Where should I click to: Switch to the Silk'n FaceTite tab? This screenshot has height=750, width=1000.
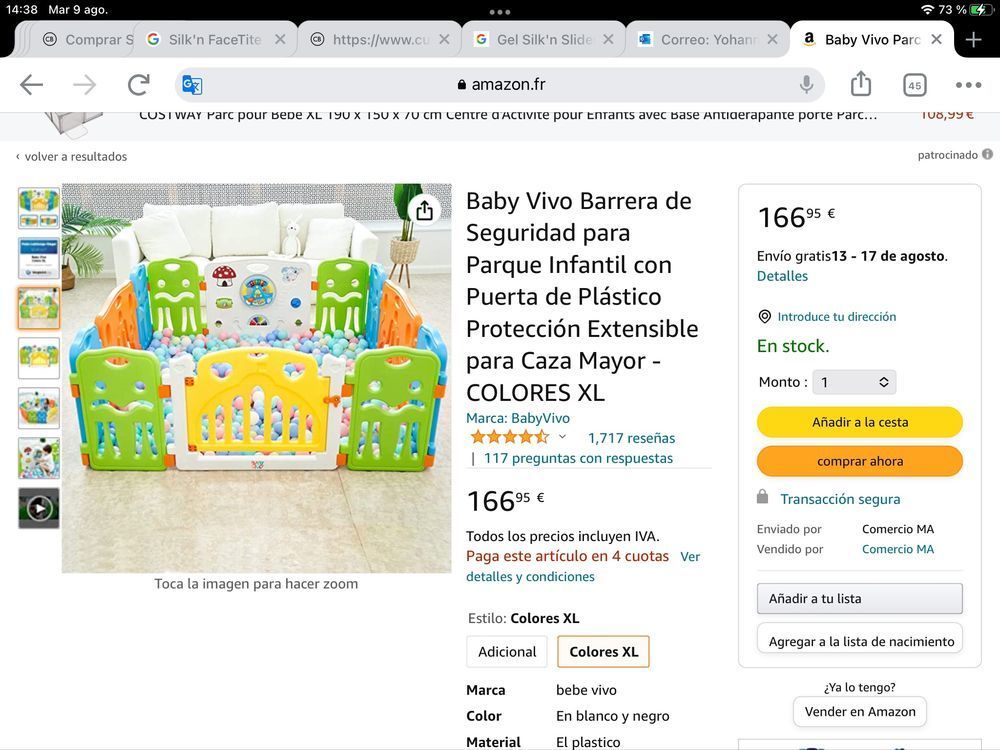point(216,40)
